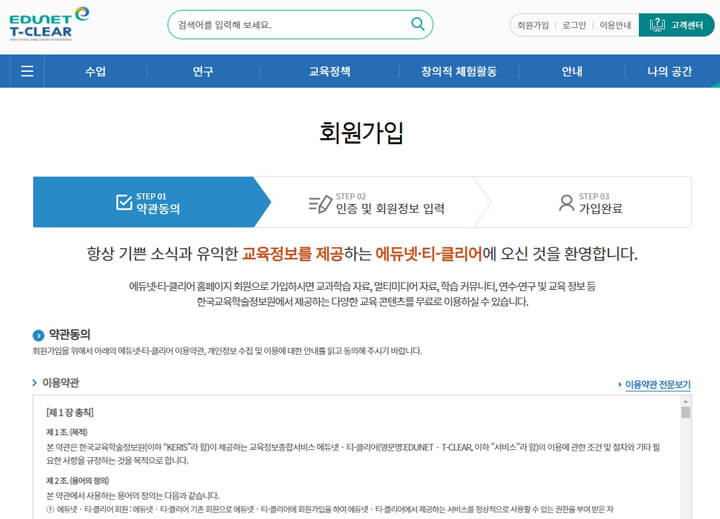720x519 pixels.
Task: Click the 약관동의 checkmark step icon
Action: (124, 202)
